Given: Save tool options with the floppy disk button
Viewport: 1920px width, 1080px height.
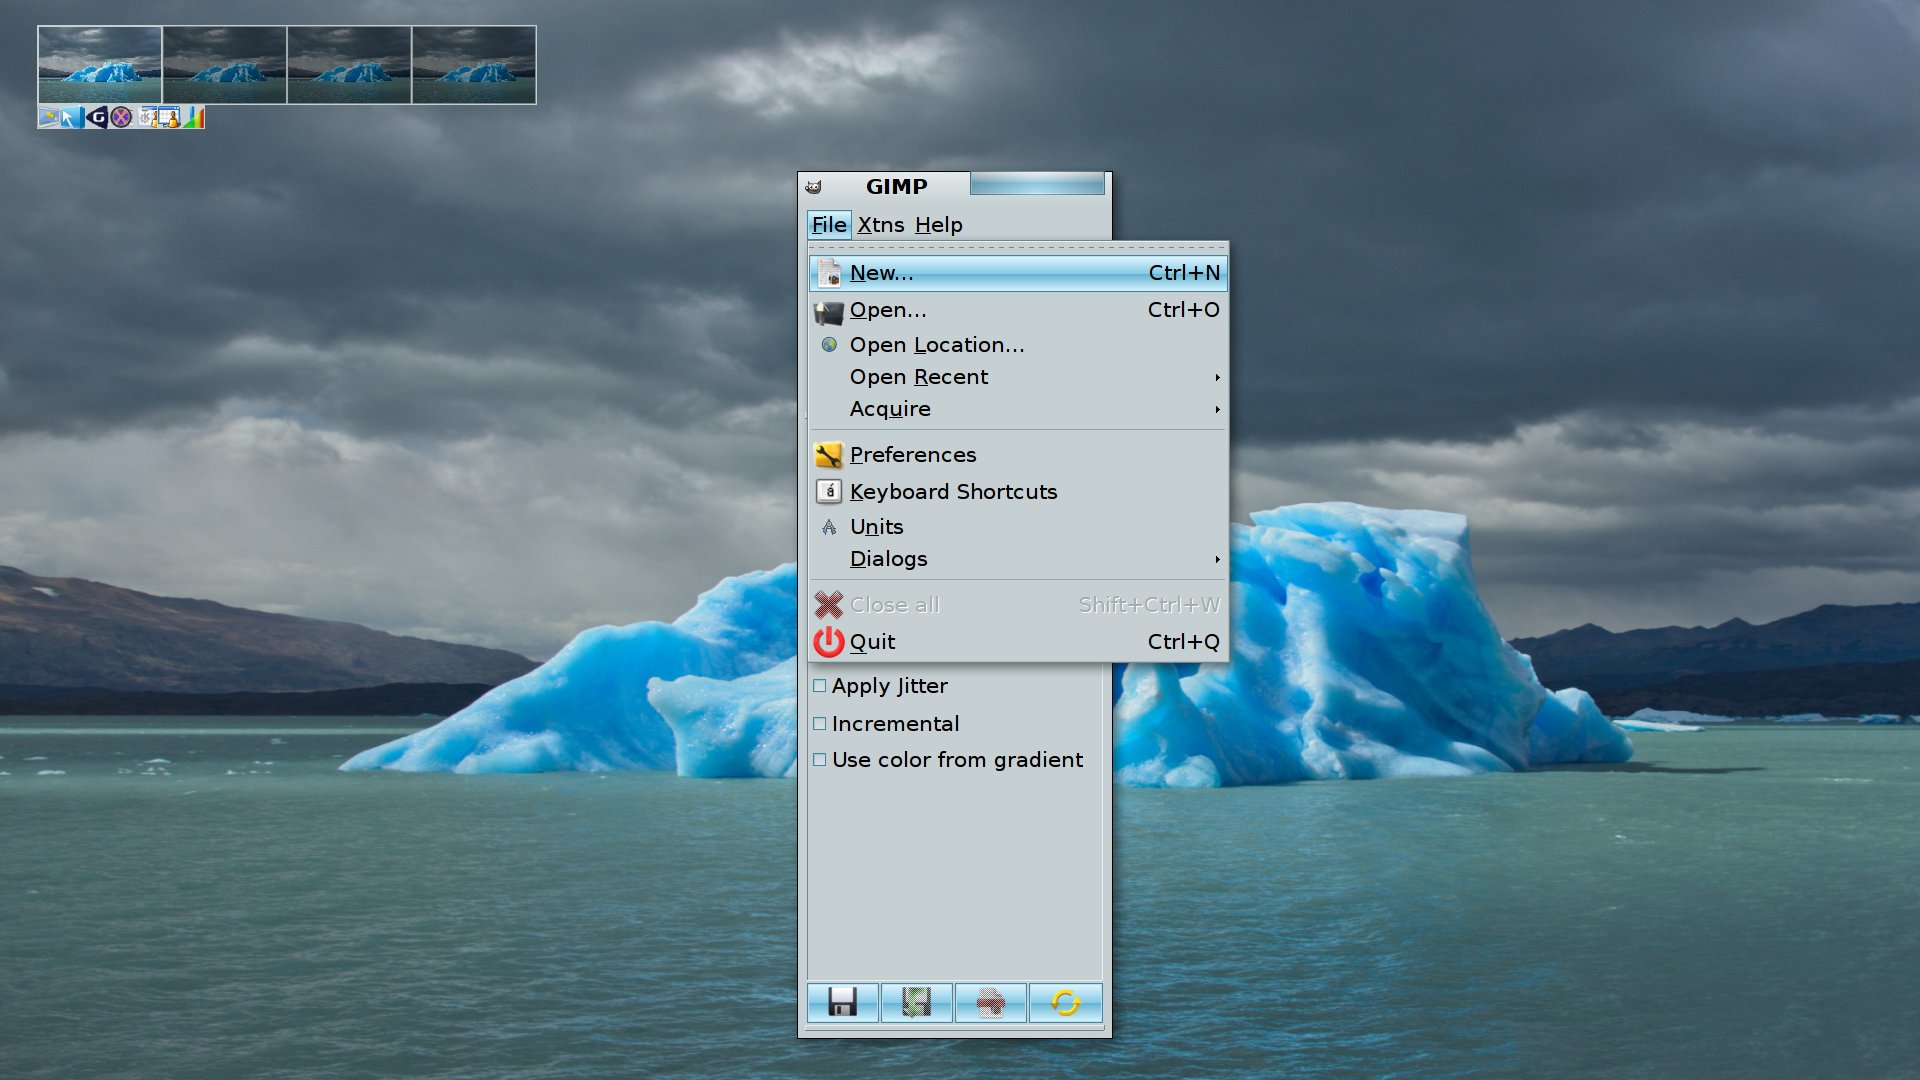Looking at the screenshot, I should pos(842,1002).
